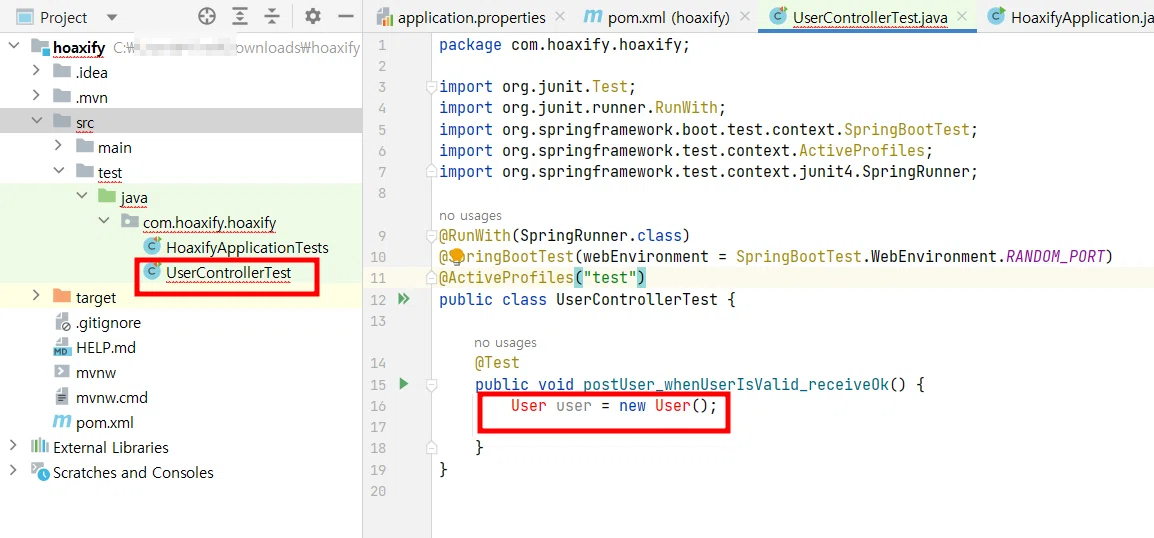Collapse the src folder
The image size is (1154, 538).
click(x=36, y=121)
